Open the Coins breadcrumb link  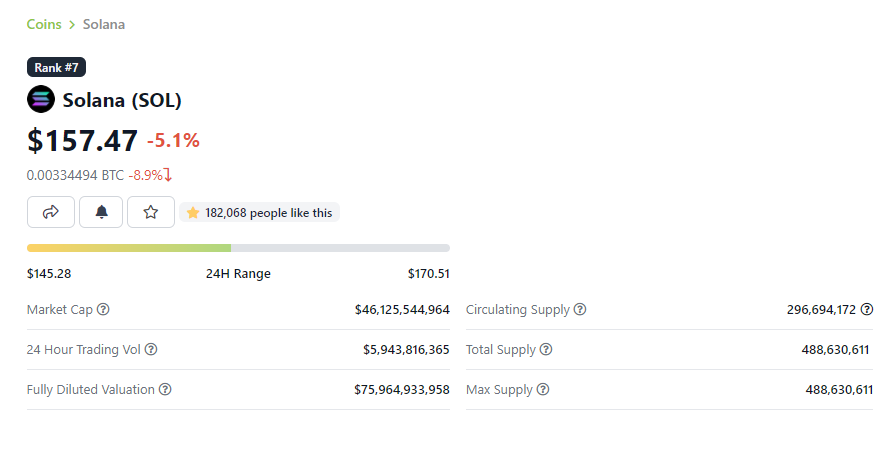(x=44, y=25)
